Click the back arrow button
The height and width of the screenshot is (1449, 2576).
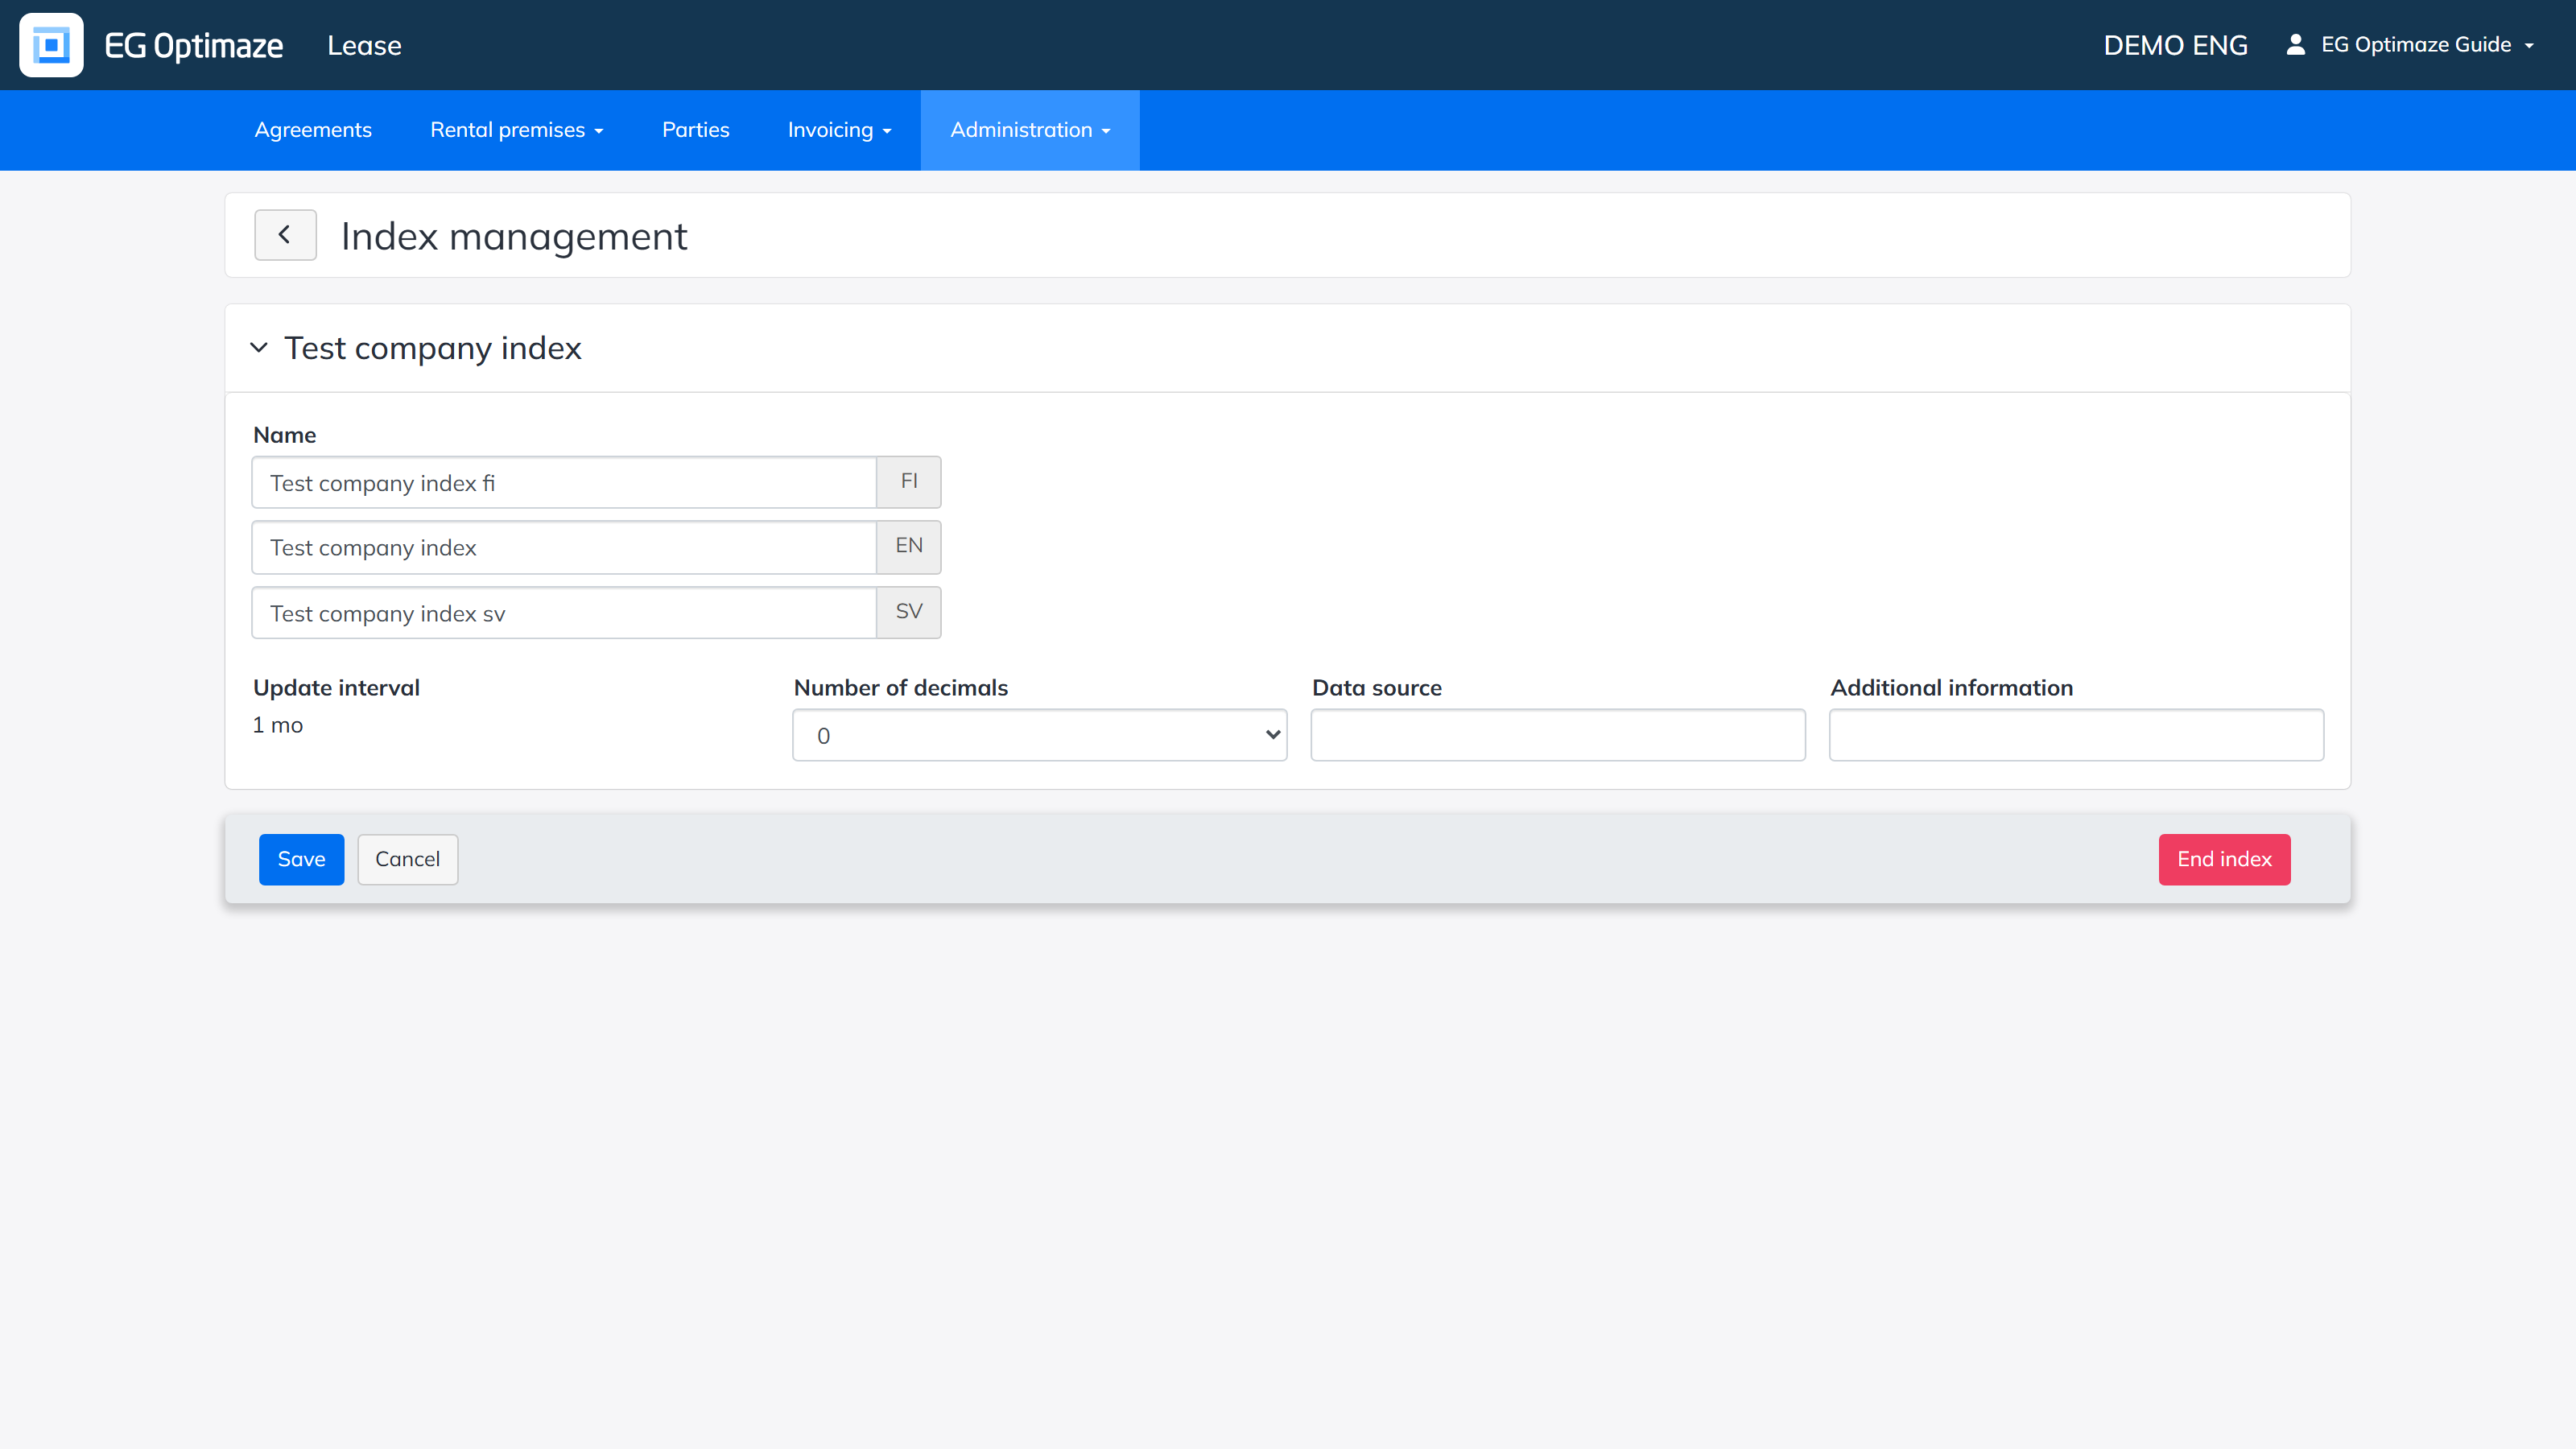(x=285, y=235)
